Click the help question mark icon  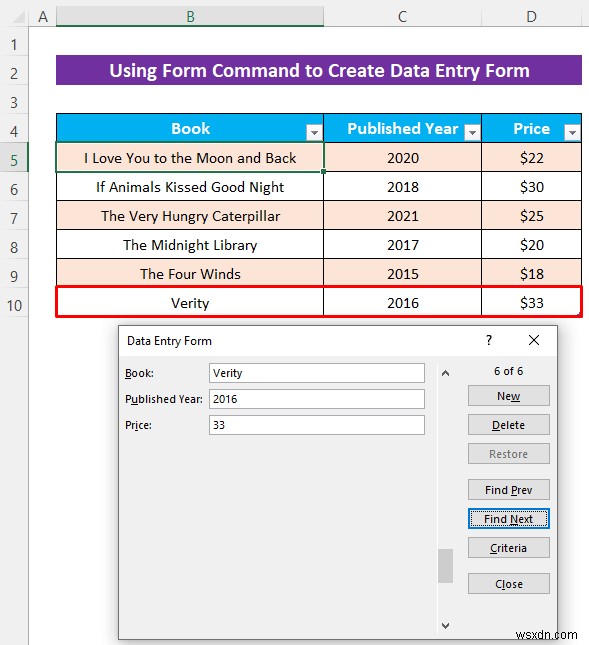point(489,340)
